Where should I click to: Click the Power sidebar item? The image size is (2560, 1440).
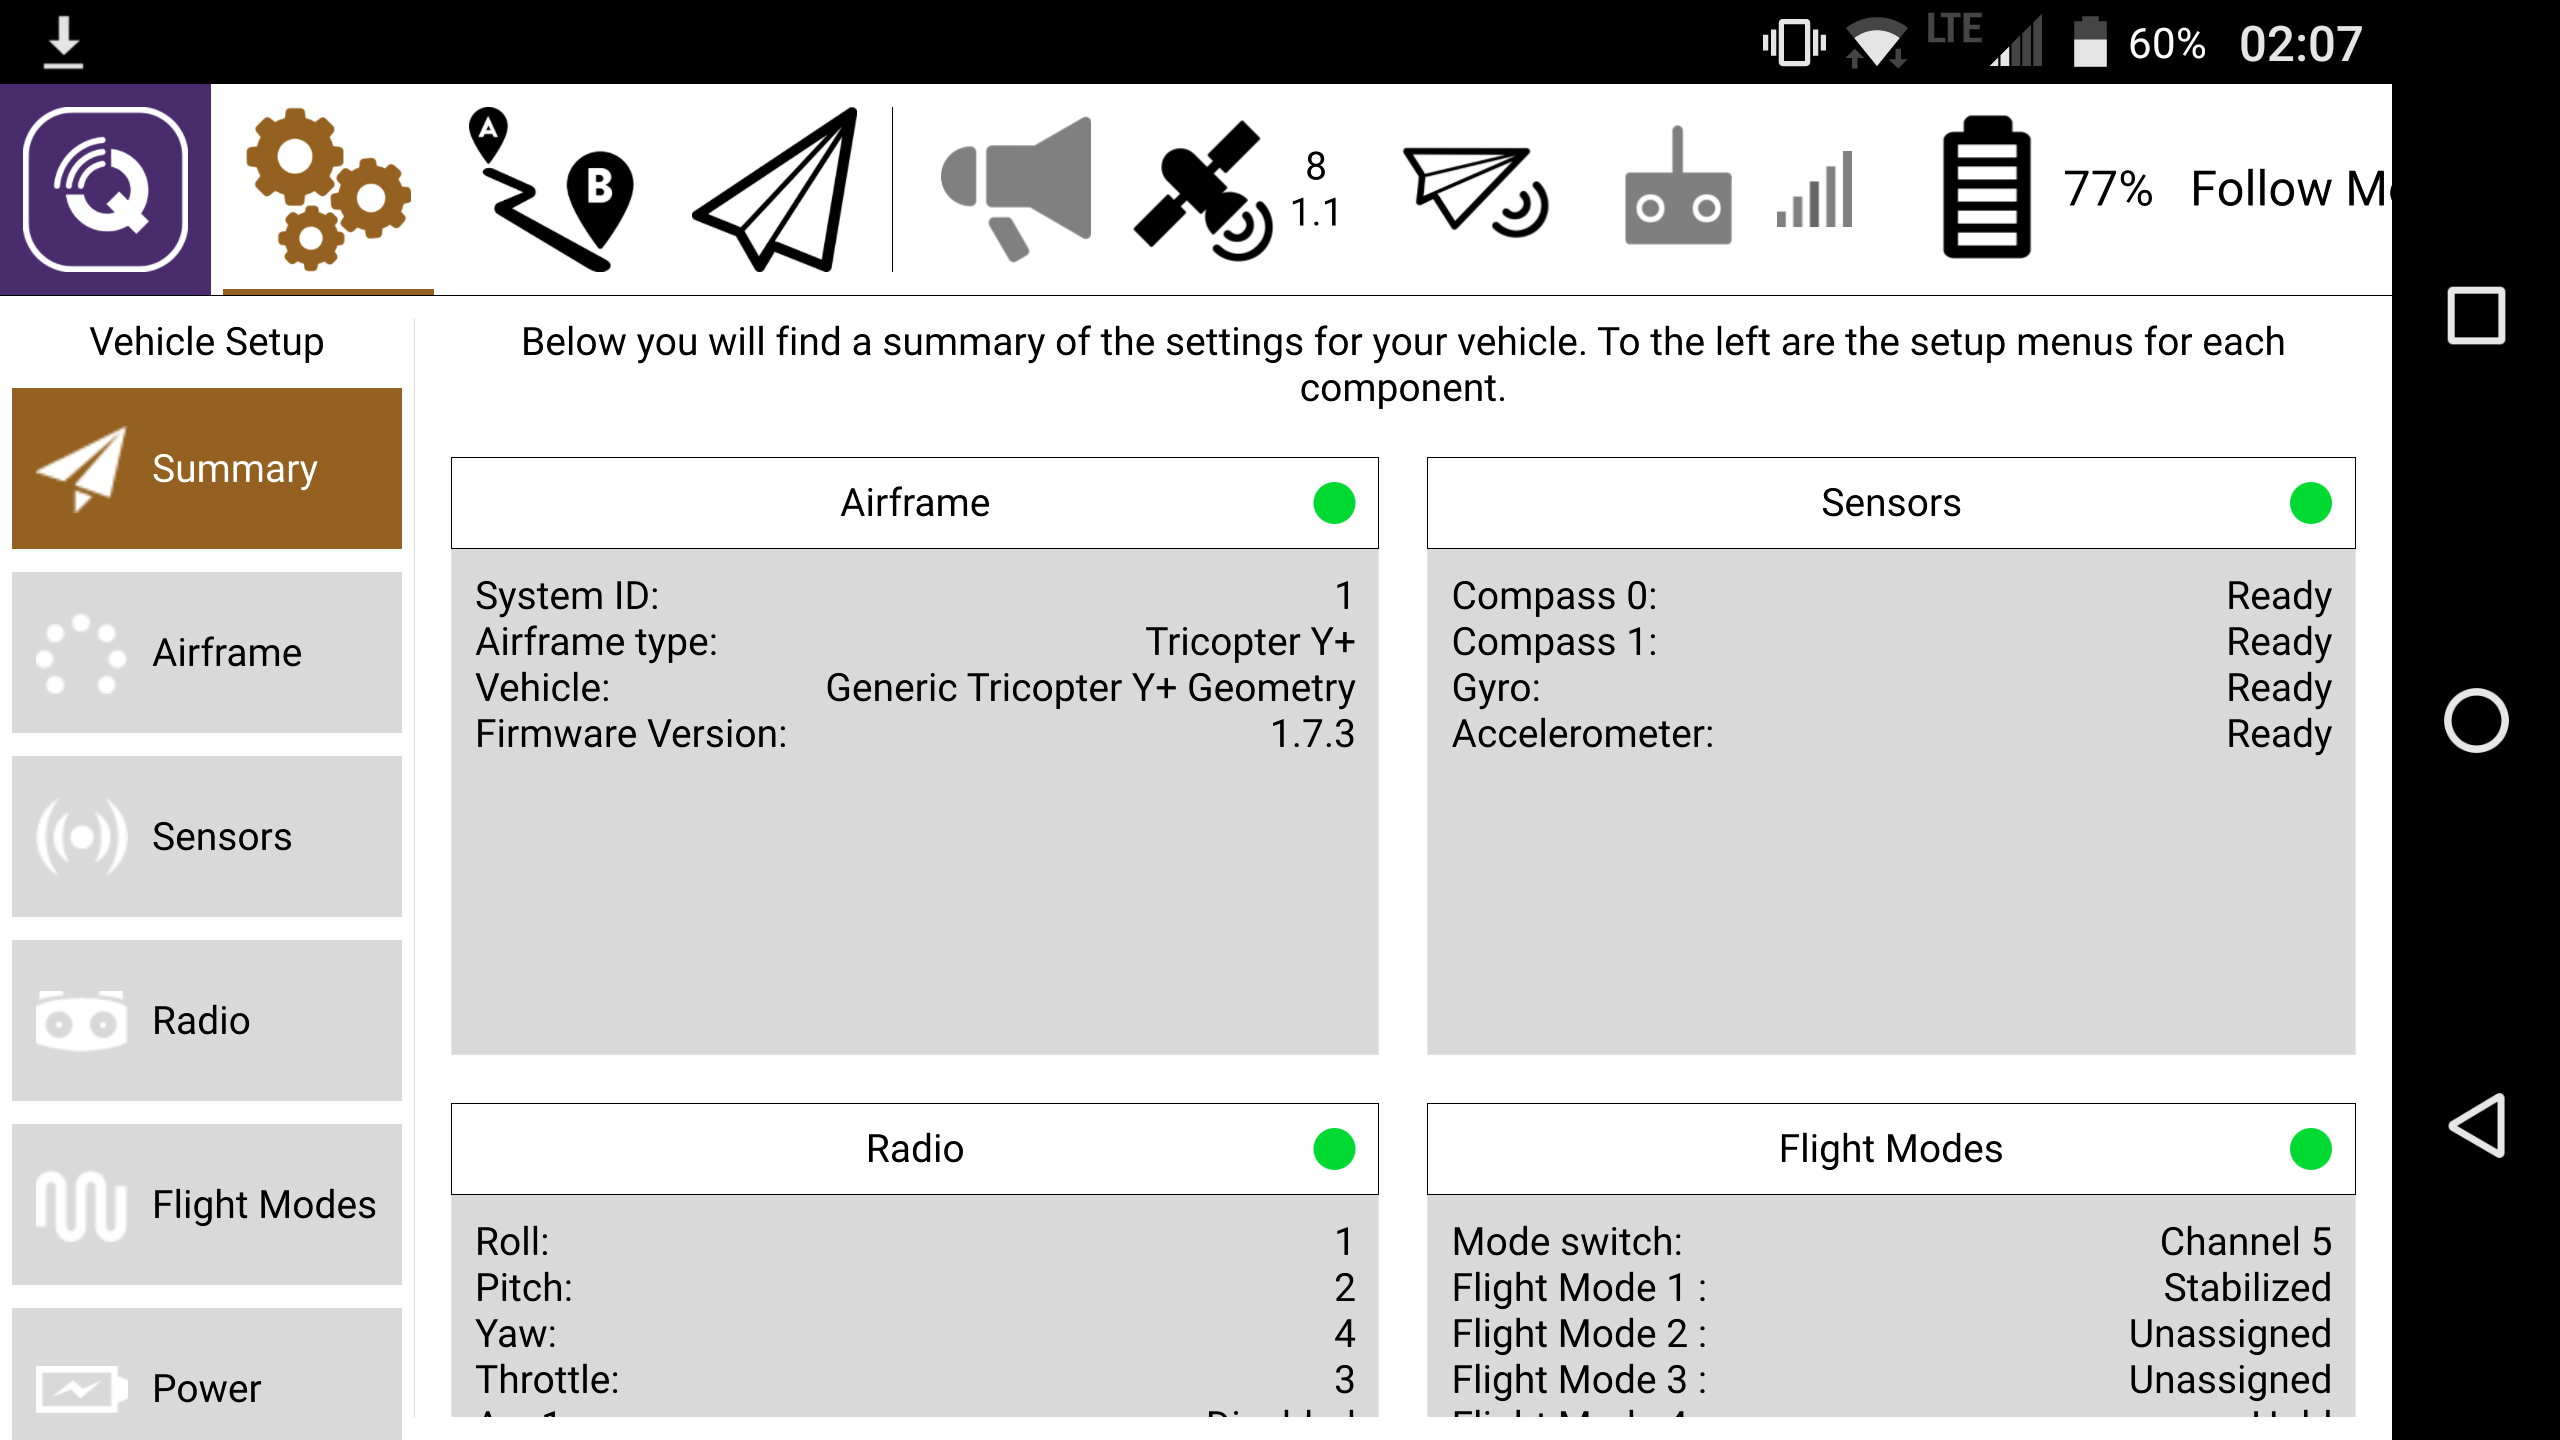coord(204,1385)
